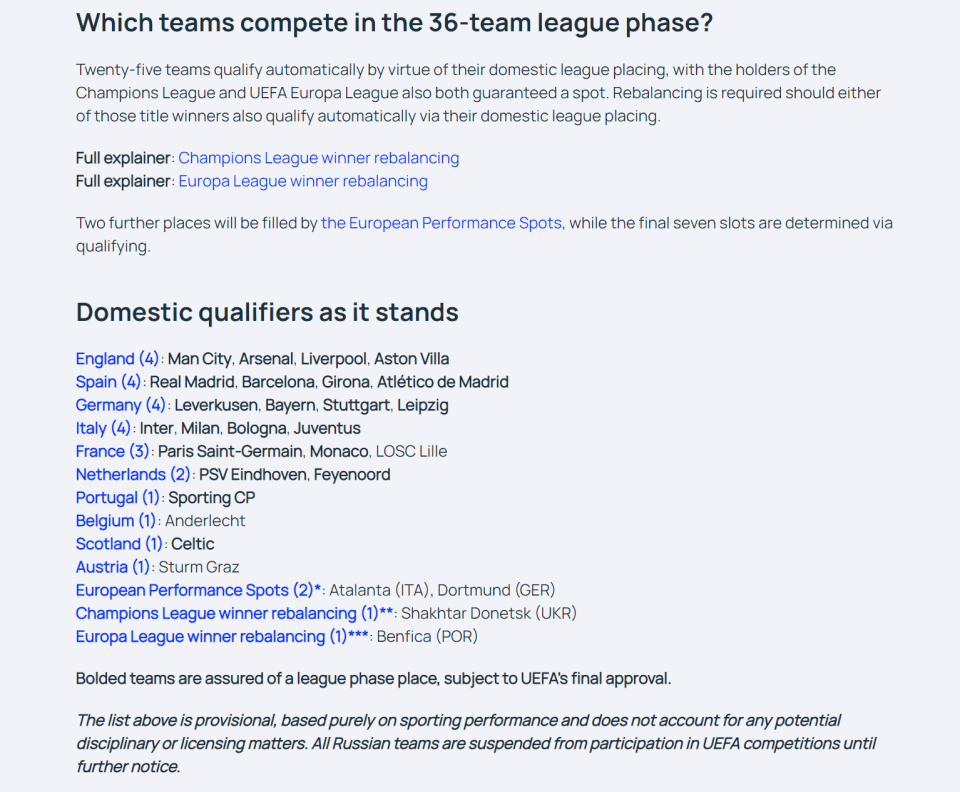Screen dimensions: 960x792
Task: Follow the France (3) link
Action: [113, 452]
